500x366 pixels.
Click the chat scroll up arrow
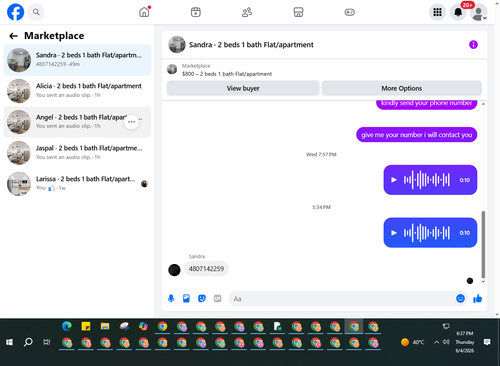click(483, 104)
